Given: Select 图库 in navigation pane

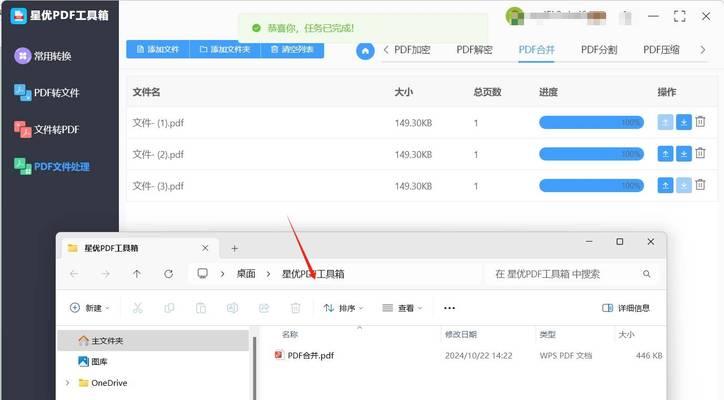Looking at the screenshot, I should 93,362.
